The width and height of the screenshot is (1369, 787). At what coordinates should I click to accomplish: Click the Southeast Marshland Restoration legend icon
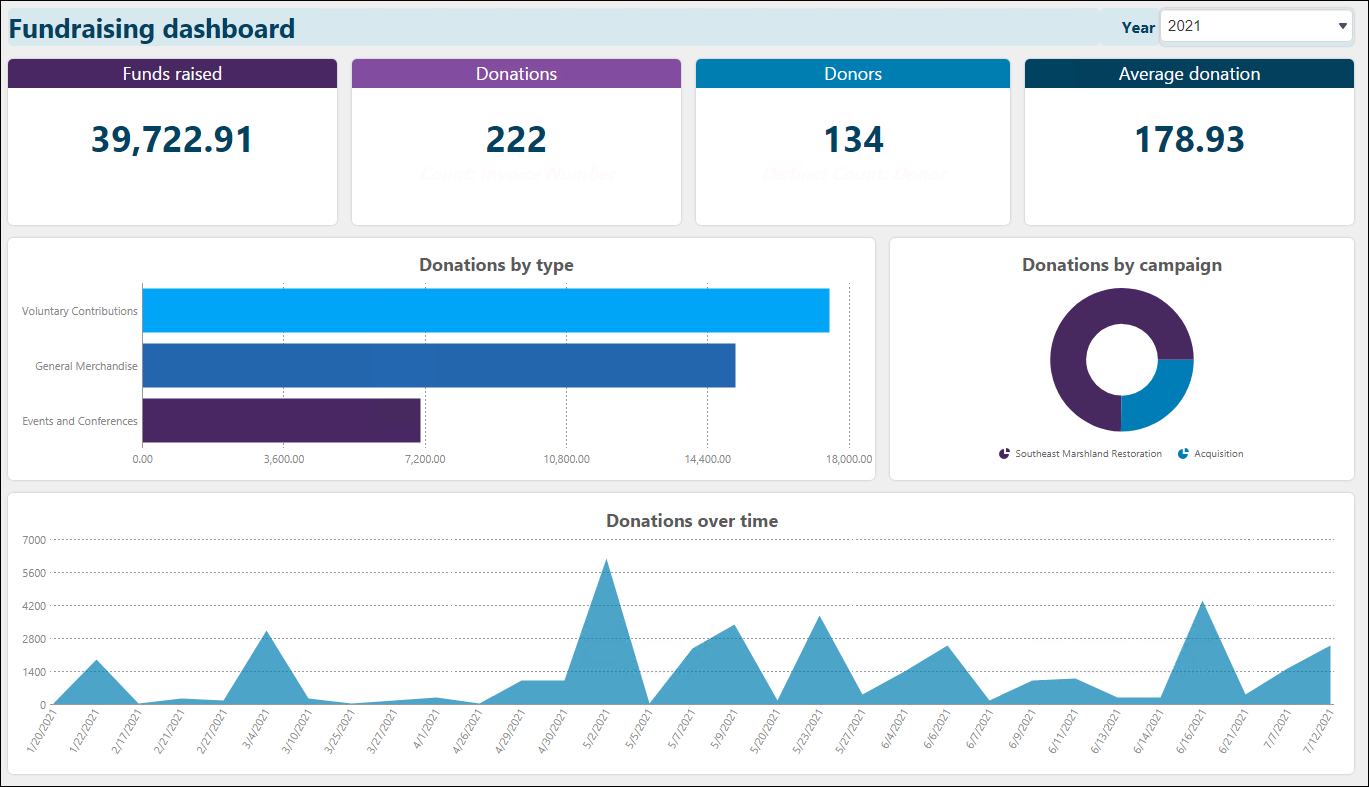click(x=1004, y=454)
